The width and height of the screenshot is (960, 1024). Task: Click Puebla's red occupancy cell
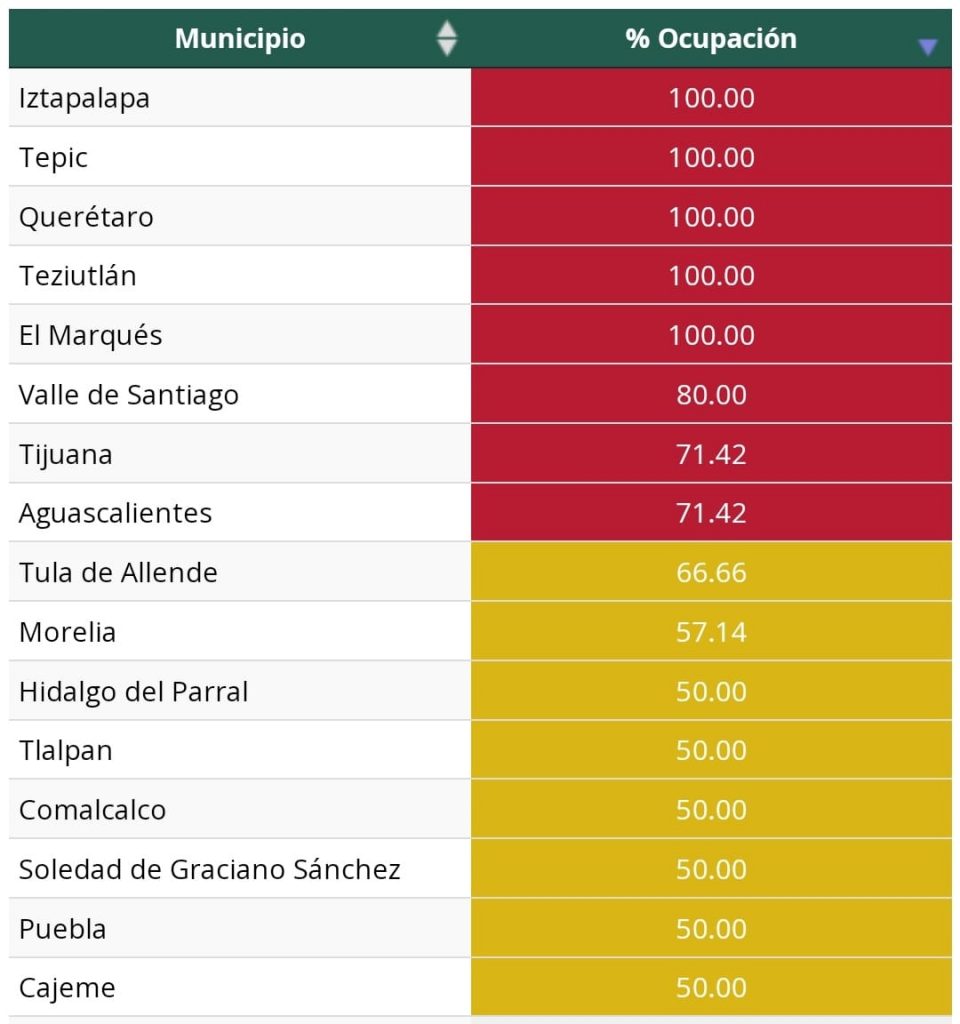[x=712, y=927]
